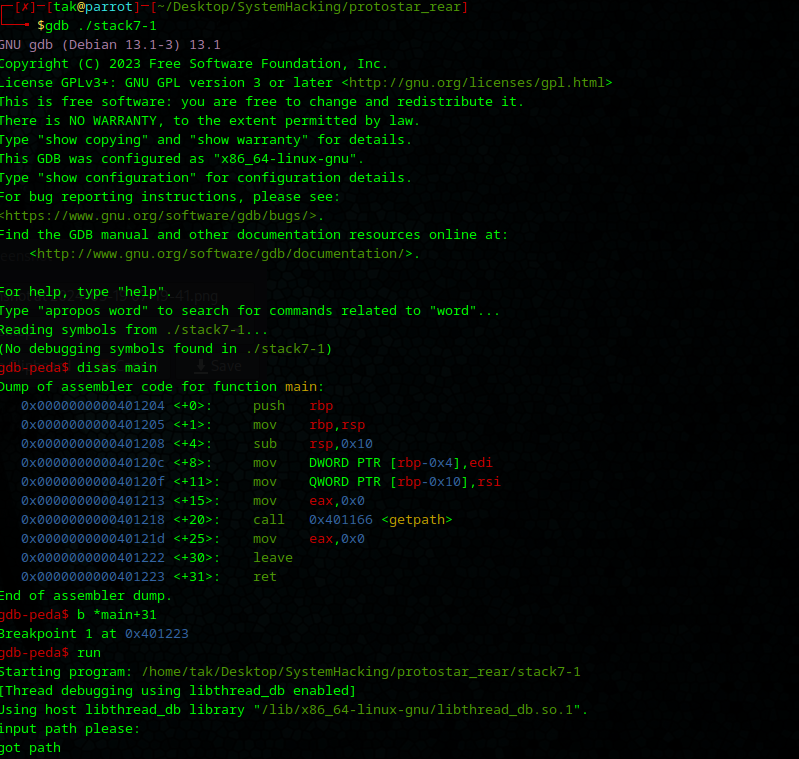Click the GPL license URL gnu.org/licenses/gpl.html
799x759 pixels.
pyautogui.click(x=477, y=83)
